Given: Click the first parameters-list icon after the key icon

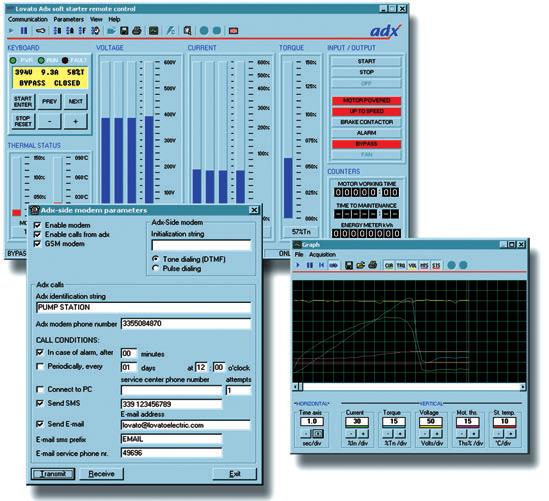Looking at the screenshot, I should tap(57, 31).
